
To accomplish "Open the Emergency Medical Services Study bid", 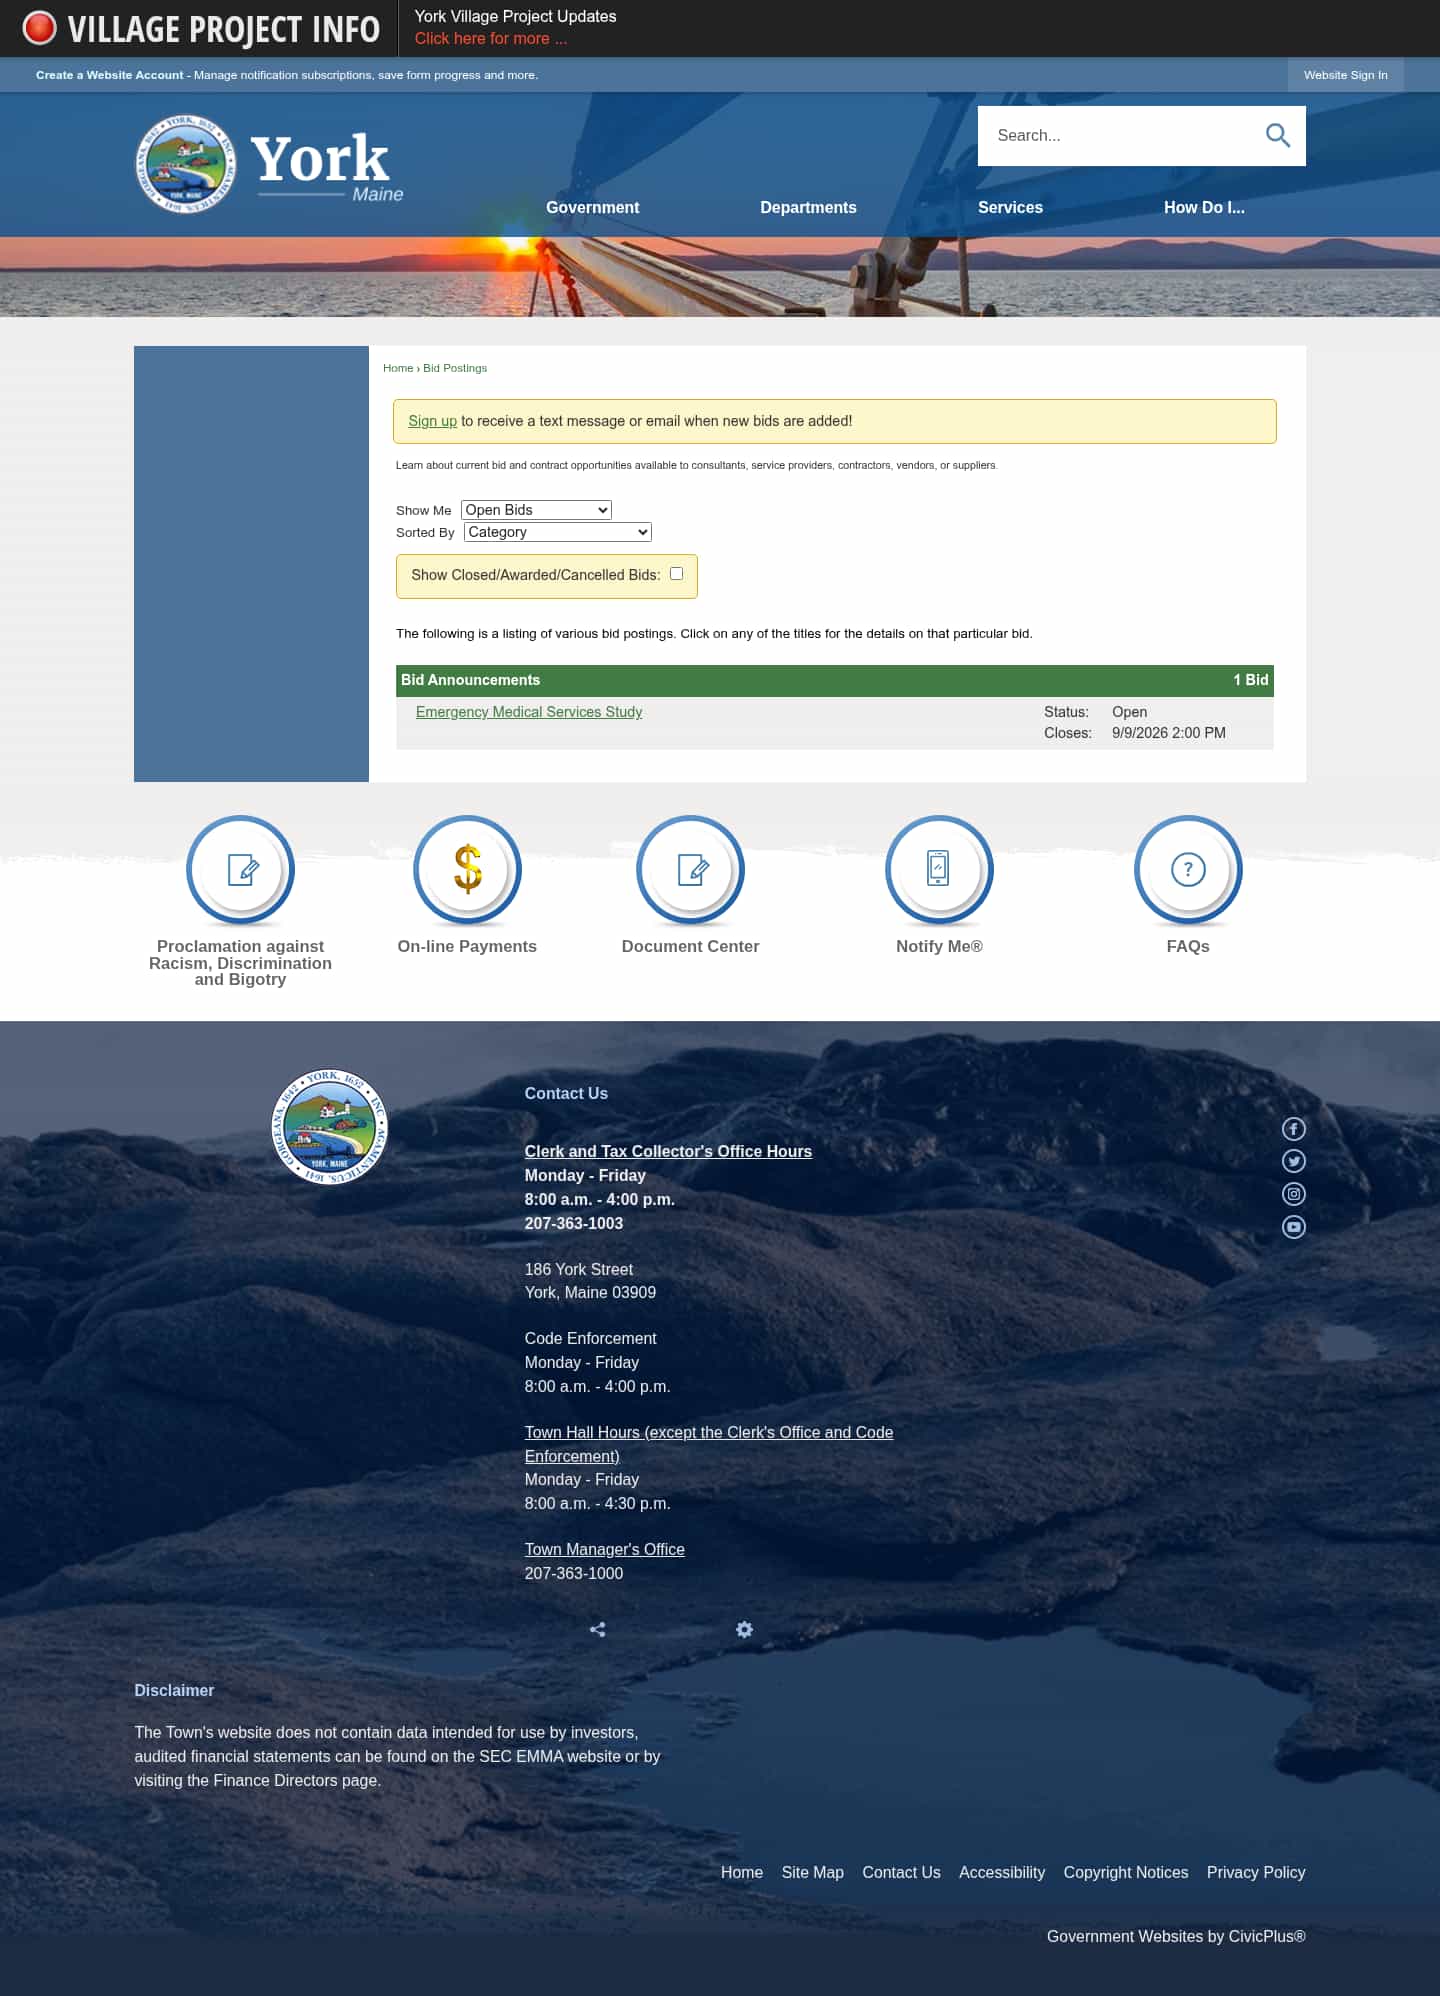I will pos(529,712).
